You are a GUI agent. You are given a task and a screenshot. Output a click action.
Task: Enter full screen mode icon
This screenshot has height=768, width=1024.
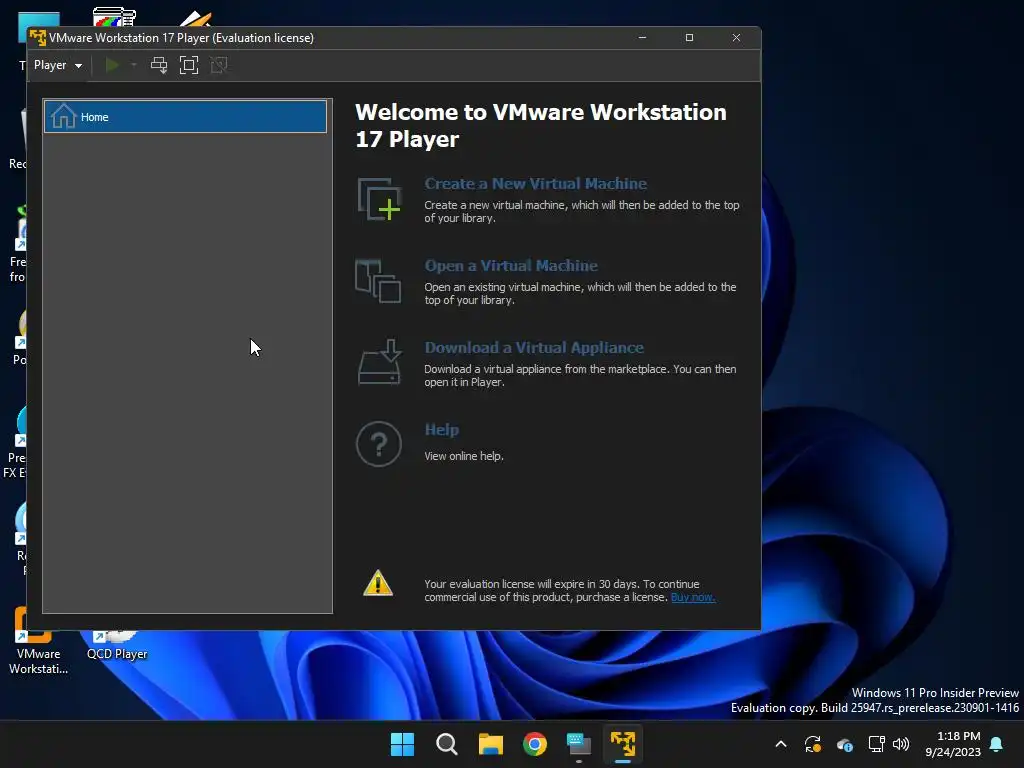click(189, 65)
